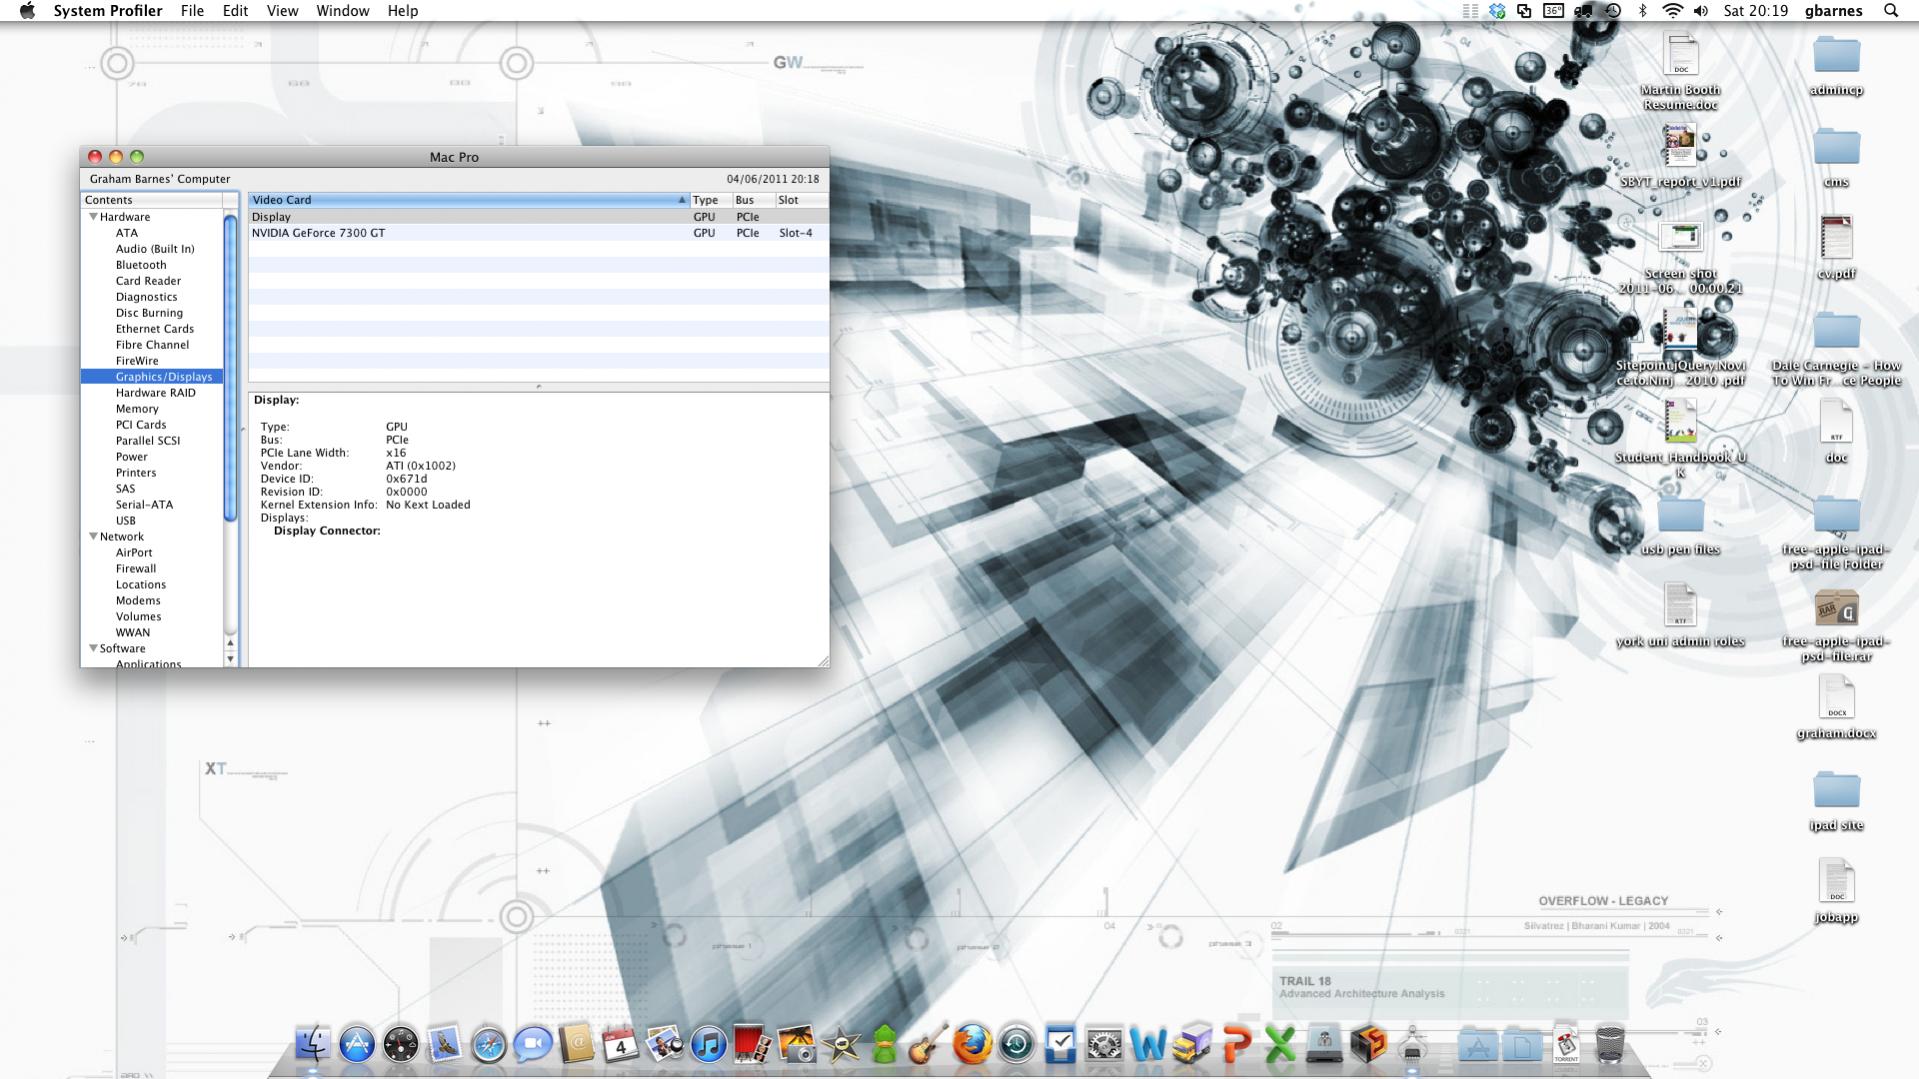The image size is (1919, 1079).
Task: Open the Window menu
Action: 343,11
